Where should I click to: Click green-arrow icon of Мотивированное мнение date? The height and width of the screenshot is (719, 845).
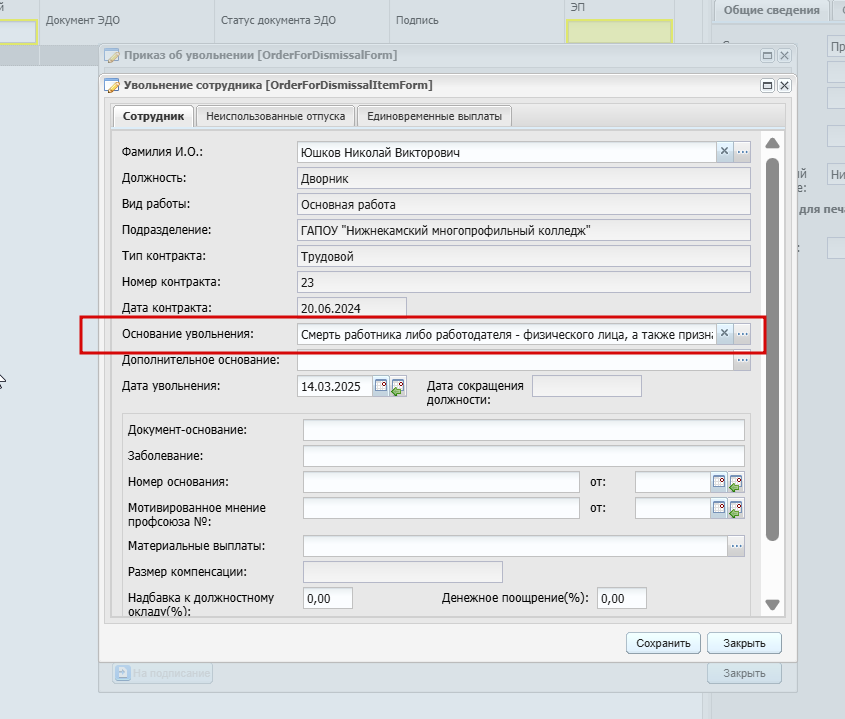736,508
